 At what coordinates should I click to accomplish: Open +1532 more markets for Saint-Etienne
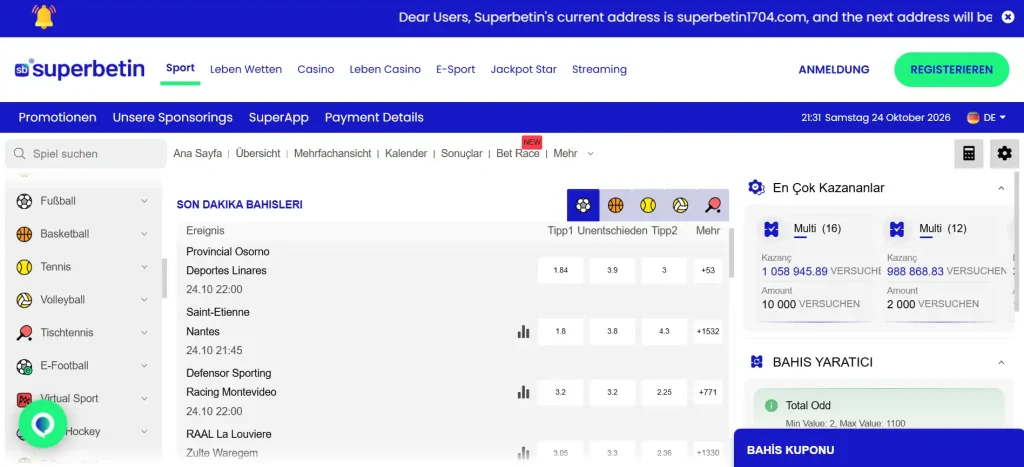point(708,332)
